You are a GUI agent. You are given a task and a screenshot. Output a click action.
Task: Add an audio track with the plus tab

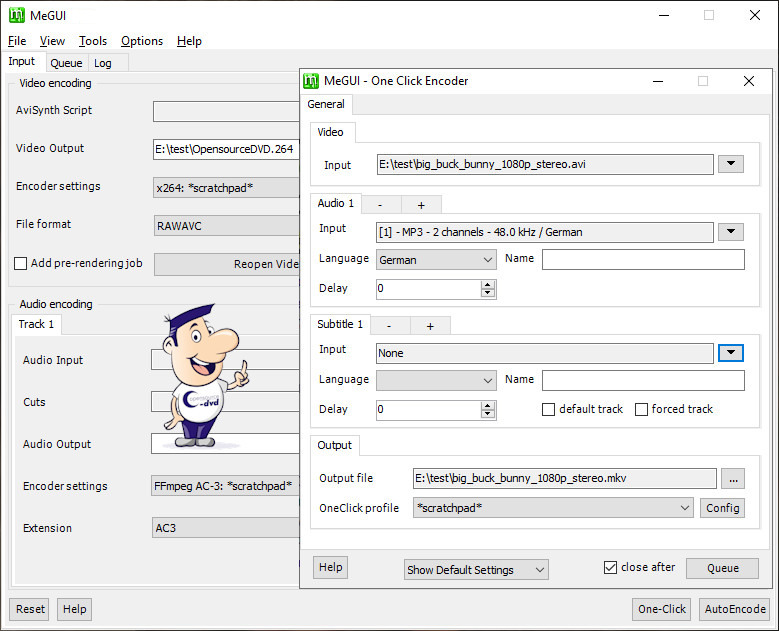421,204
